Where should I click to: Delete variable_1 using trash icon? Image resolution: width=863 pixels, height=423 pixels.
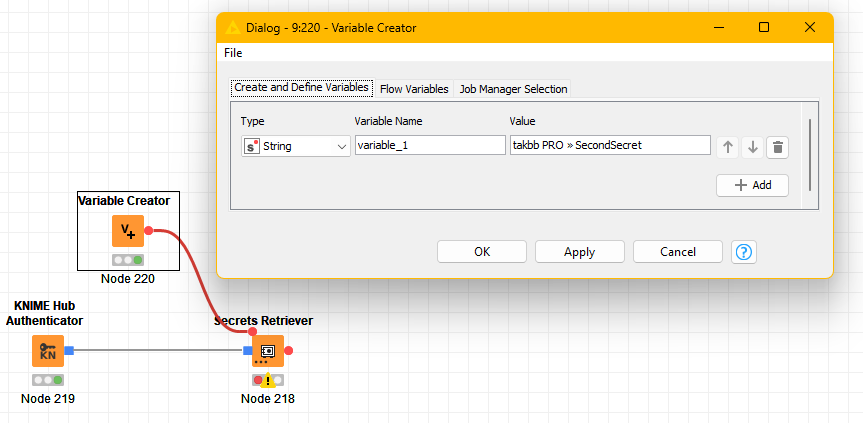[778, 146]
